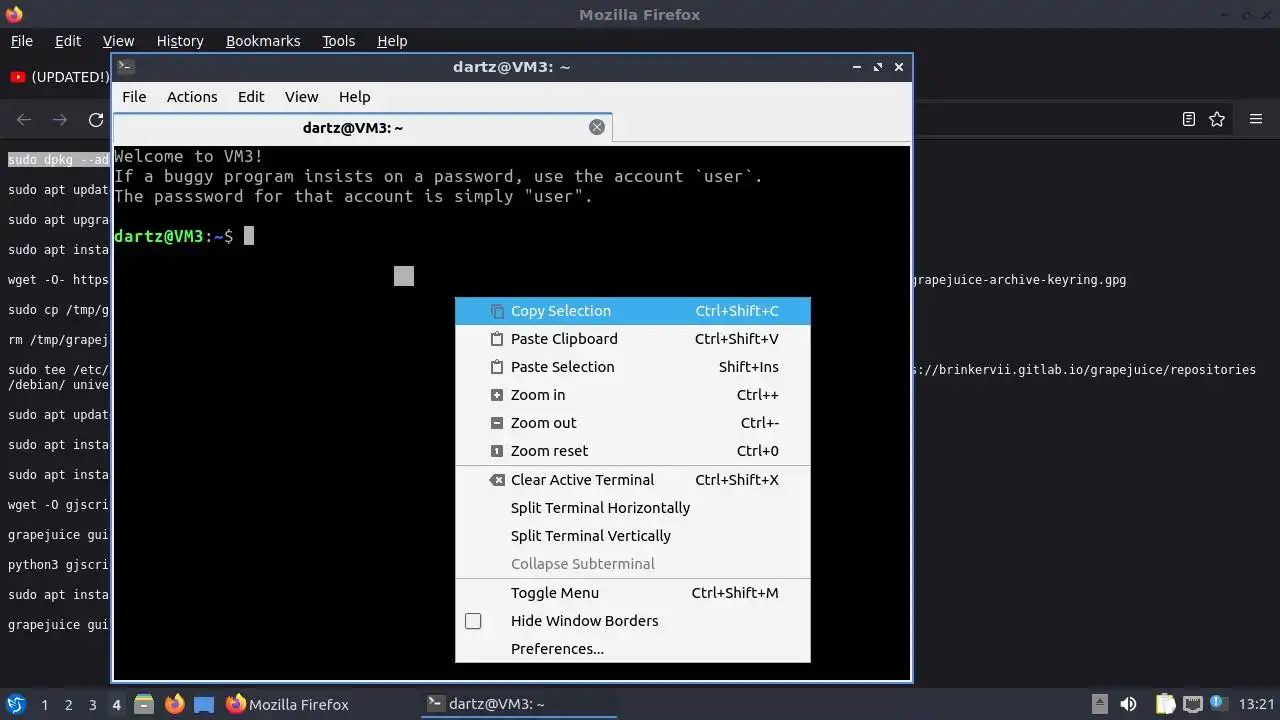Click the Firefox back arrow button
Viewport: 1280px width, 720px height.
(24, 120)
